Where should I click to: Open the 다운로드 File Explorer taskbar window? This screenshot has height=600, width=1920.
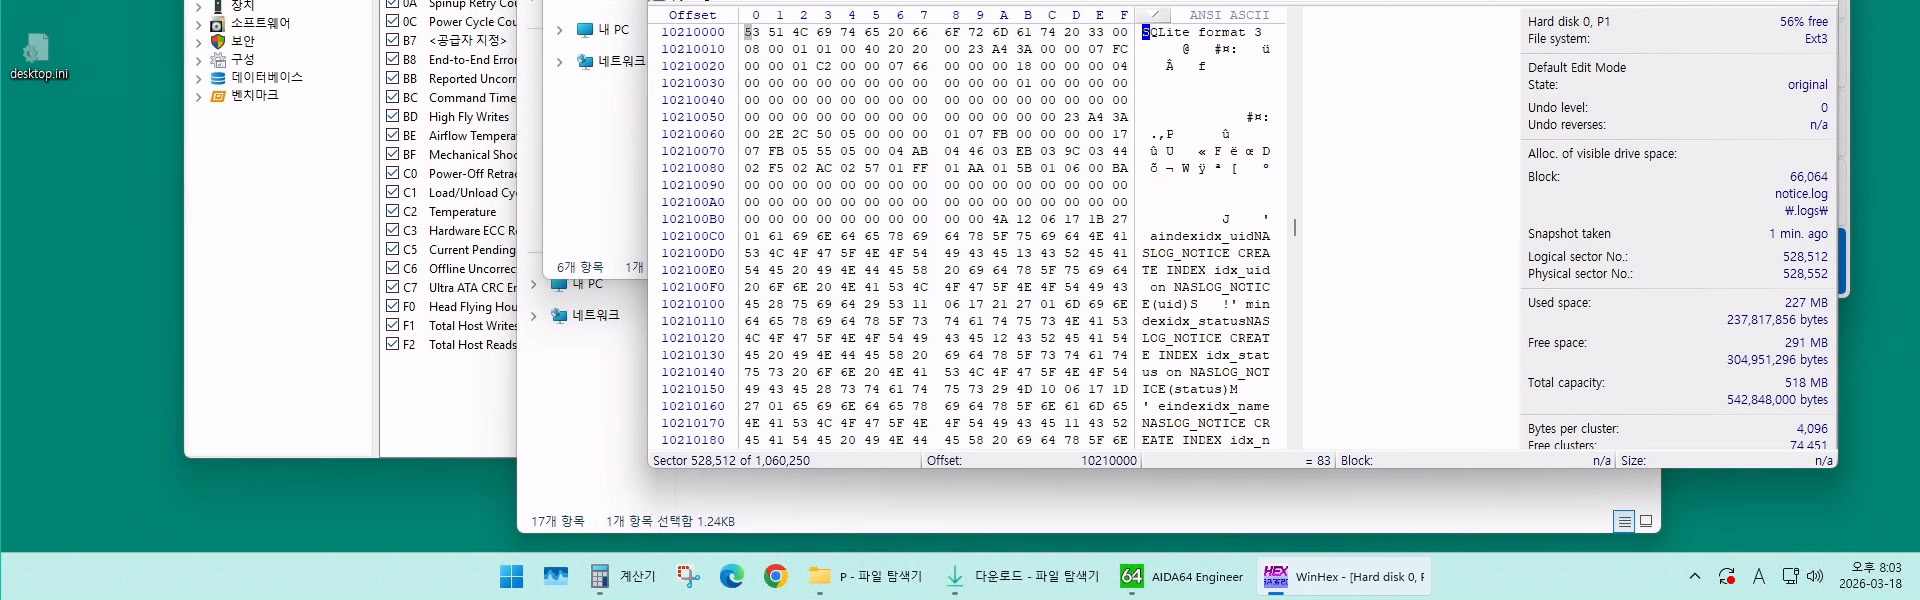pos(1022,576)
